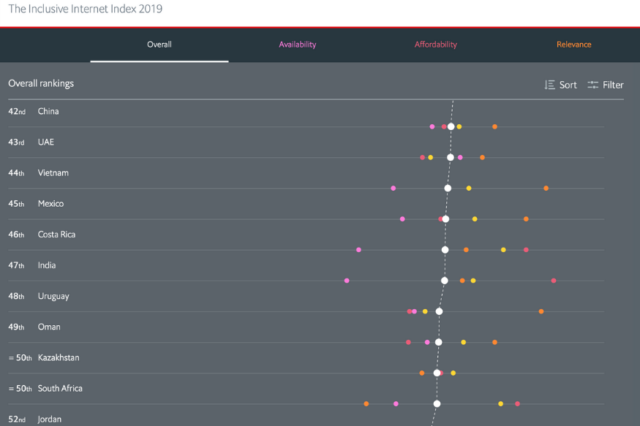Click Mexico's yellow dot marker
Image resolution: width=640 pixels, height=426 pixels.
(x=474, y=219)
